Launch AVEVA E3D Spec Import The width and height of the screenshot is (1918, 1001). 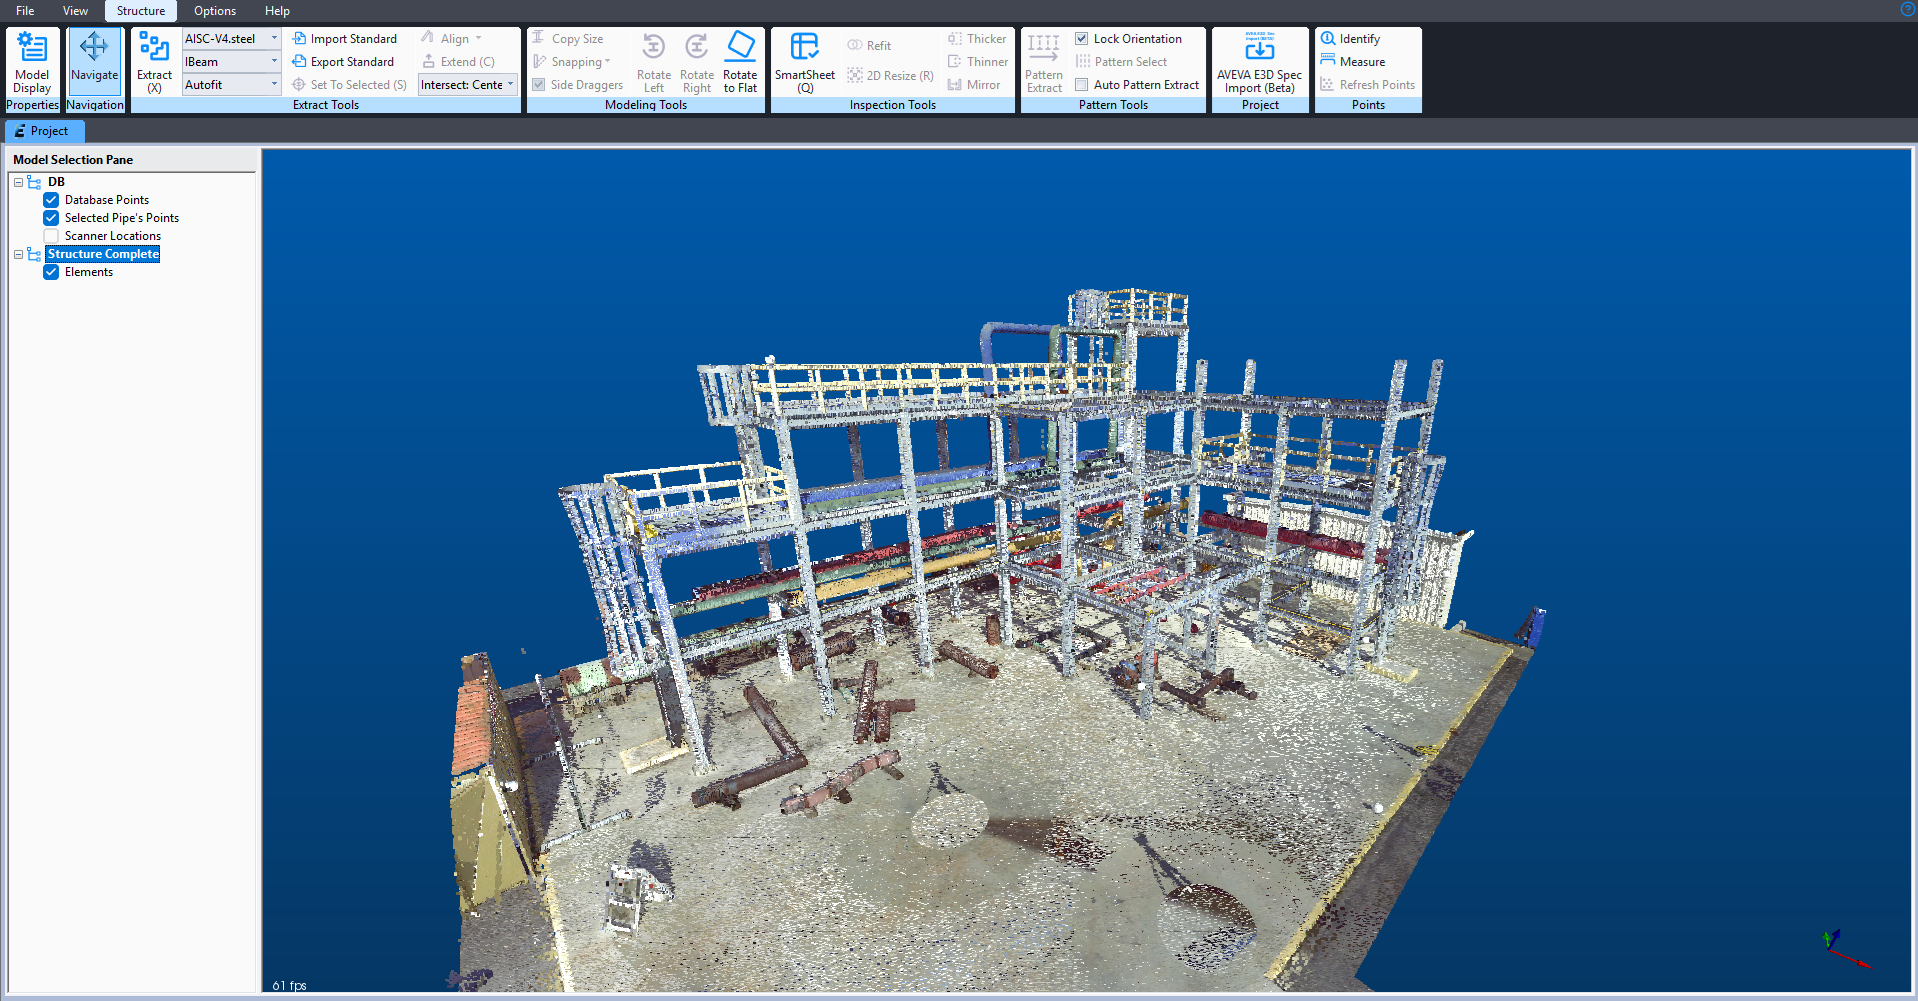[x=1259, y=62]
